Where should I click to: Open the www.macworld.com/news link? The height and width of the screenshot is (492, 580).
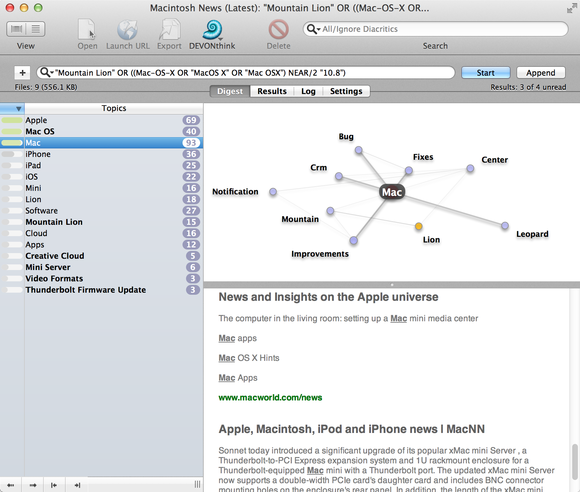pos(270,397)
